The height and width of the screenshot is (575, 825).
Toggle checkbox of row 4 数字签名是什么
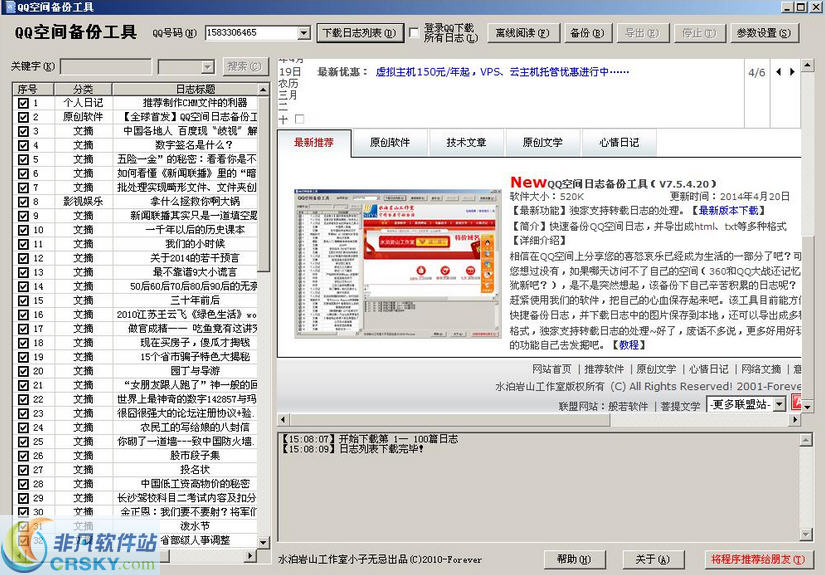pyautogui.click(x=23, y=145)
